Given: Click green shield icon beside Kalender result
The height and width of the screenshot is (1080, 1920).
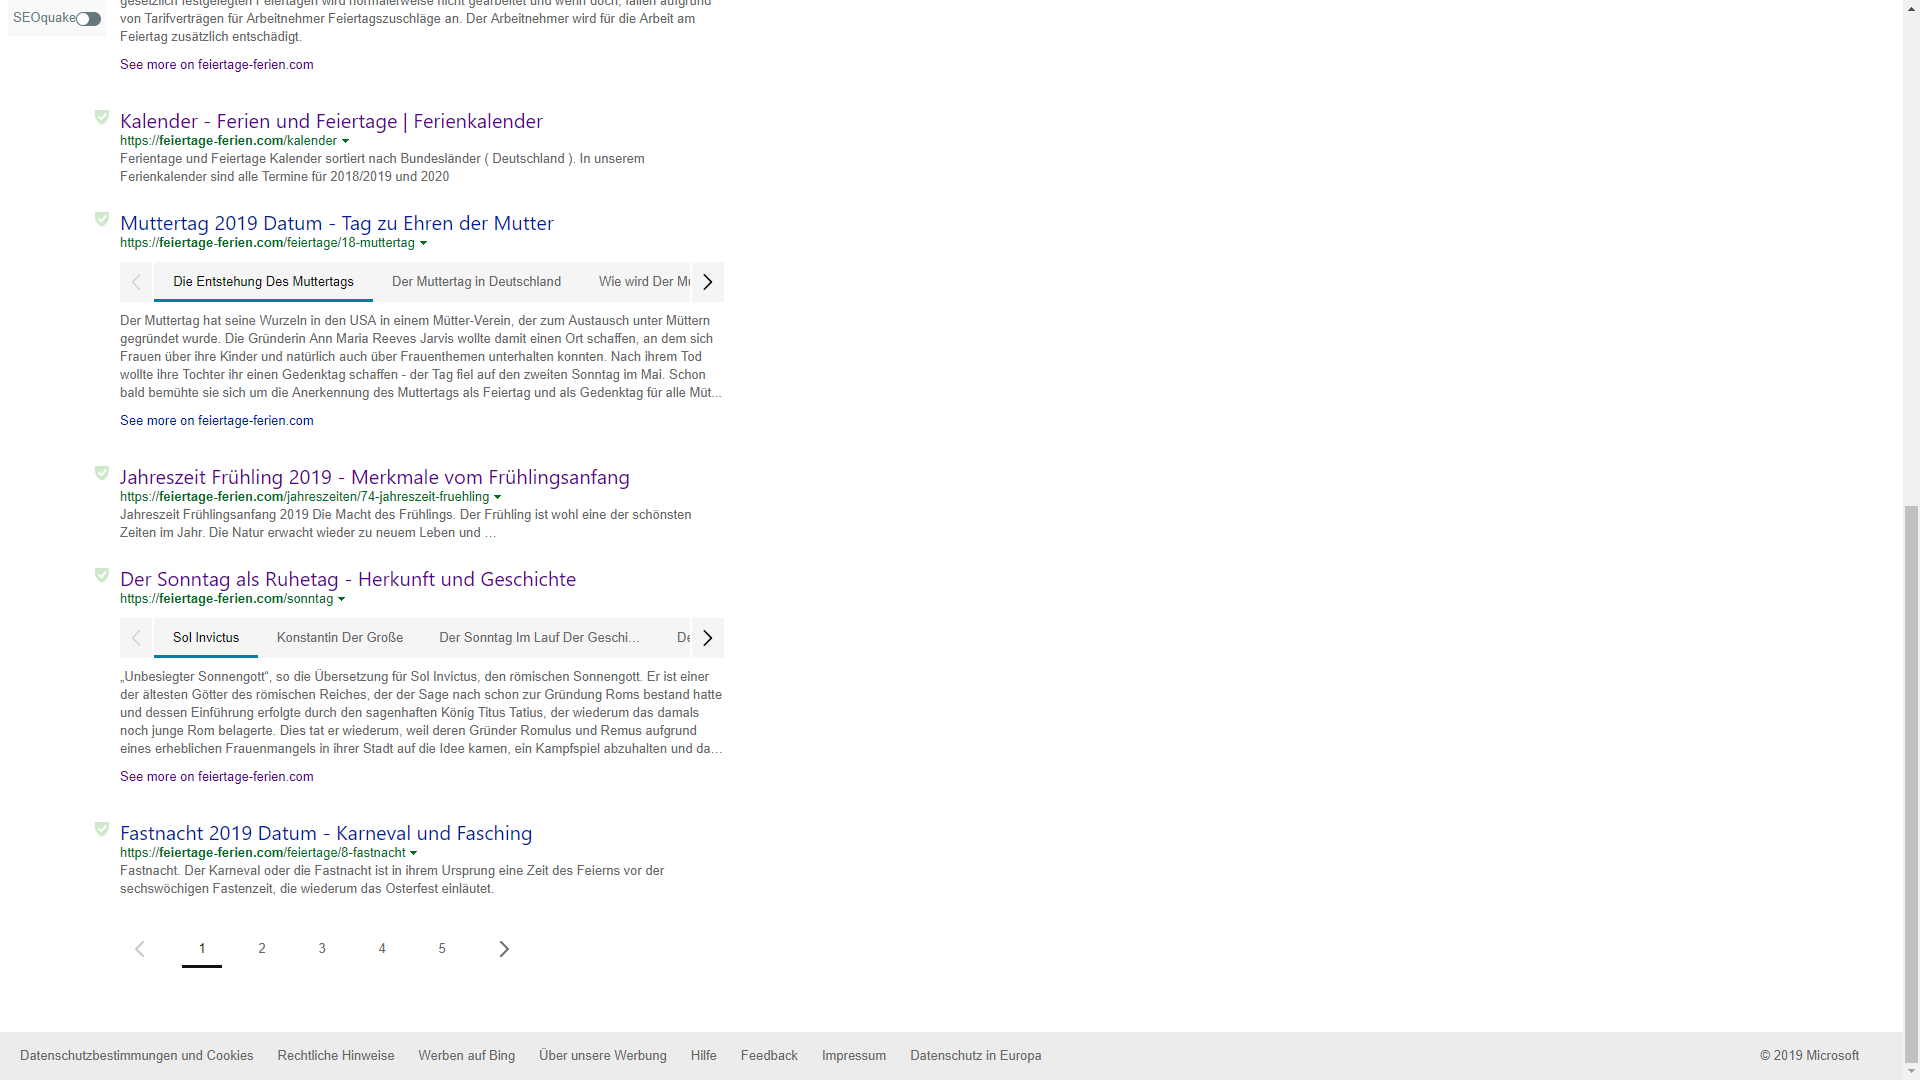Looking at the screenshot, I should click(102, 117).
